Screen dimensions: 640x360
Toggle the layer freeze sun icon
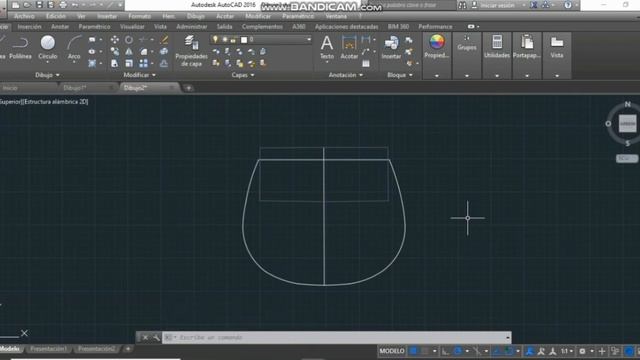click(x=224, y=40)
